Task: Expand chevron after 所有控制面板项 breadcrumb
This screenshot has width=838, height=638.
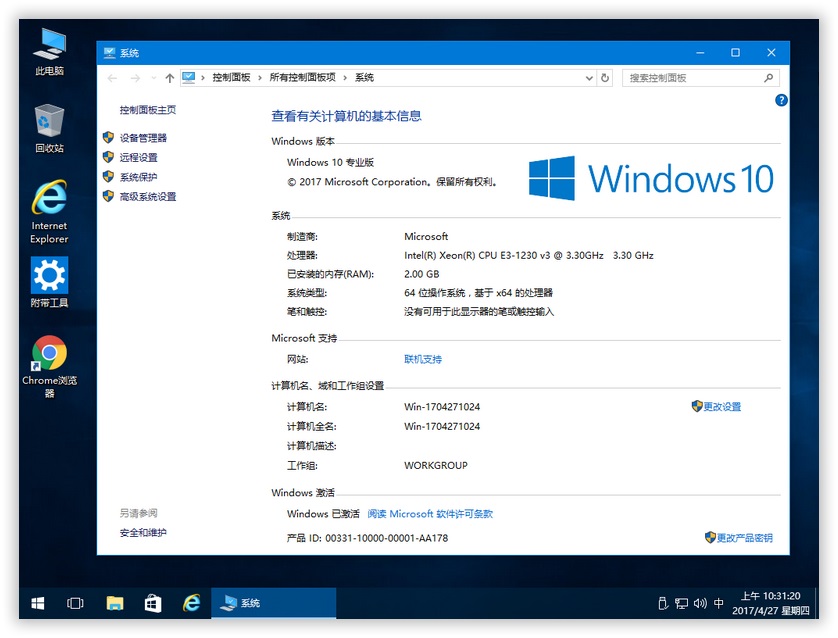Action: pyautogui.click(x=345, y=78)
